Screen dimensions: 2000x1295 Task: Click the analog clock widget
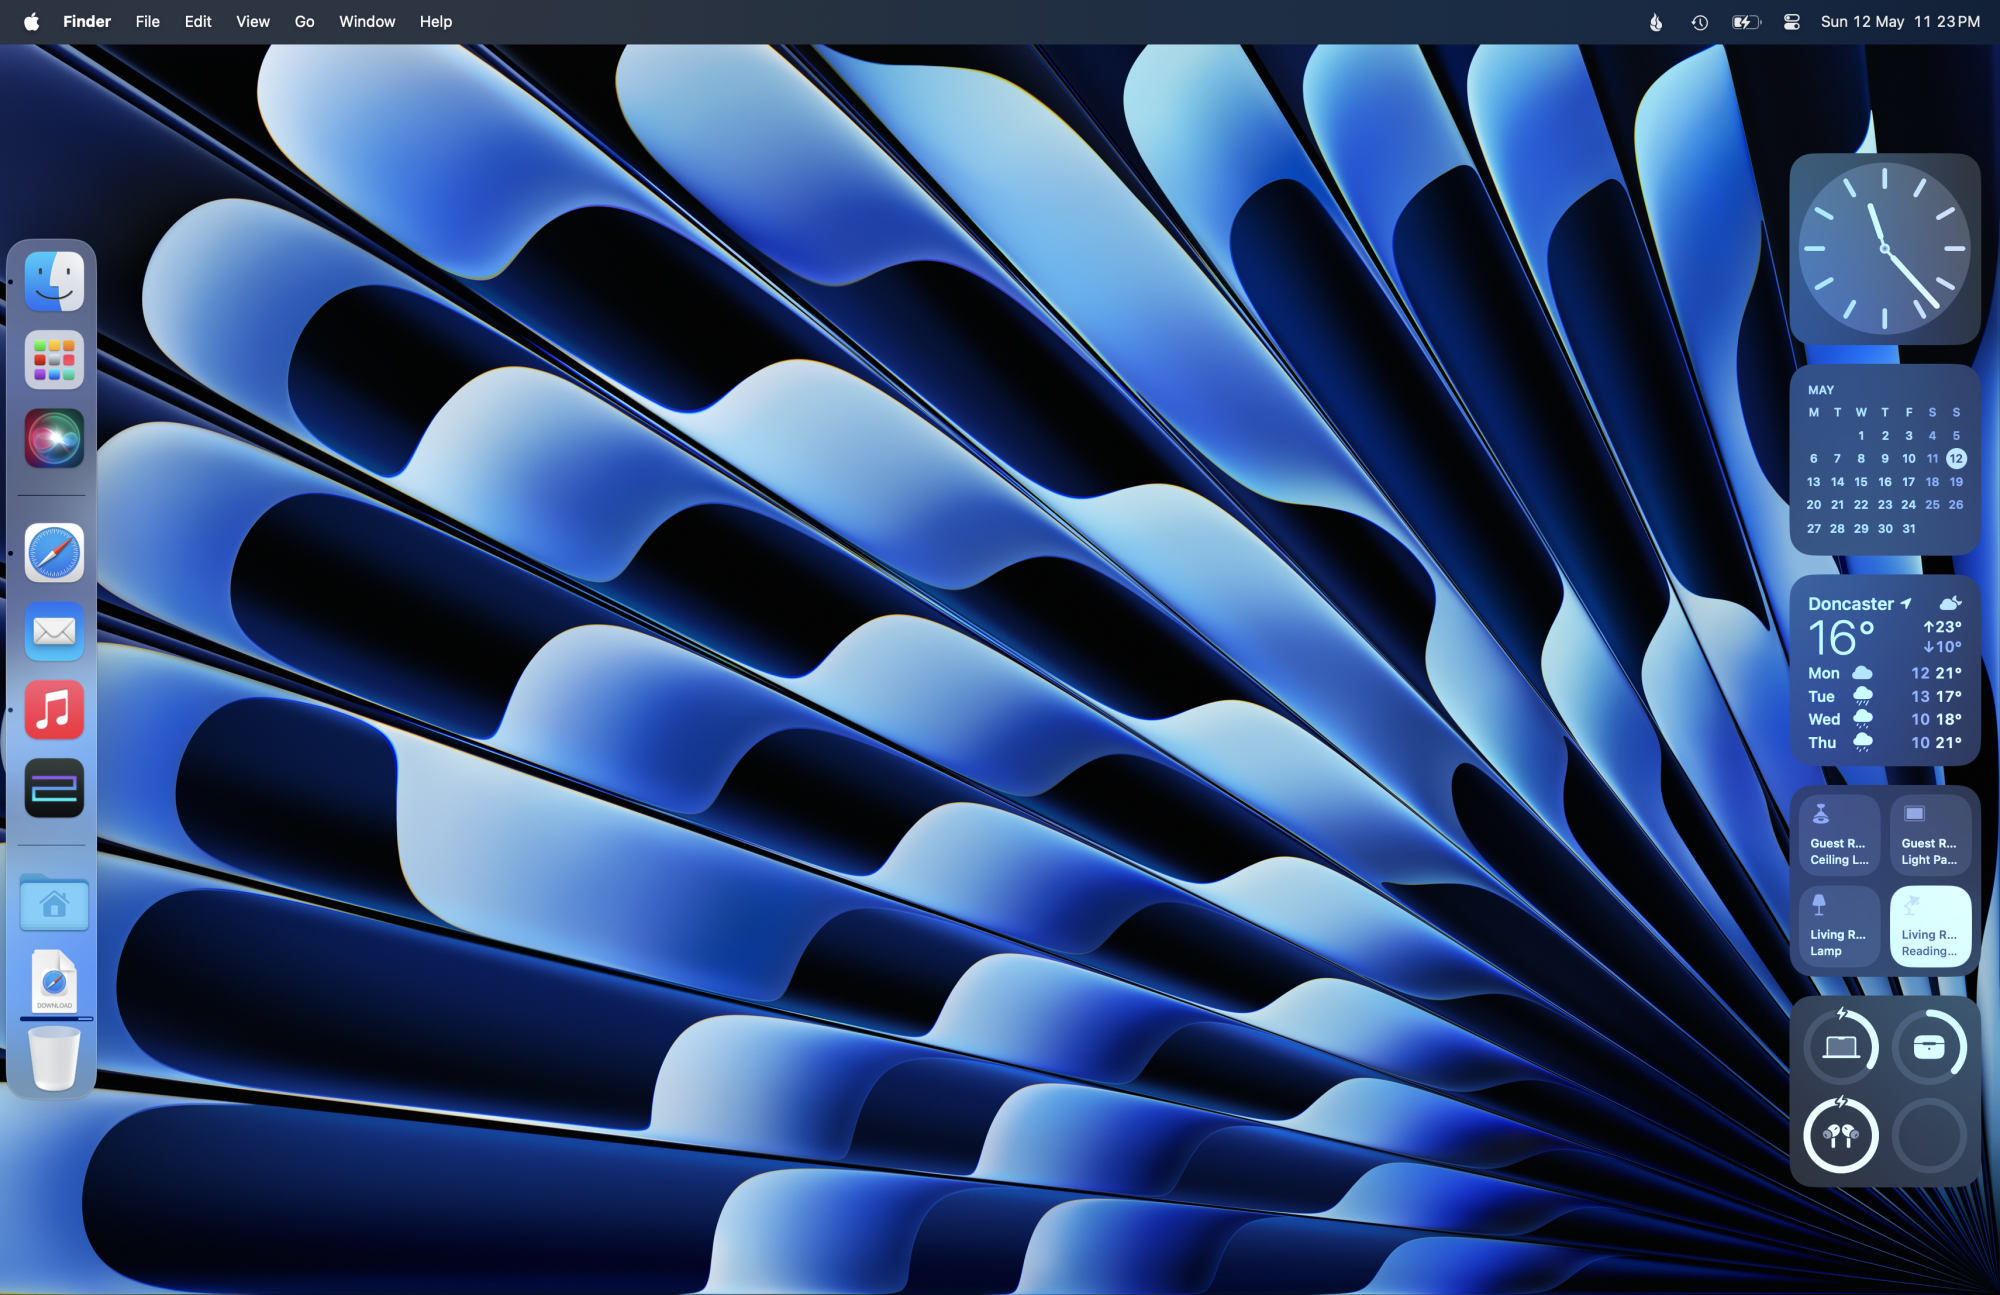1885,249
